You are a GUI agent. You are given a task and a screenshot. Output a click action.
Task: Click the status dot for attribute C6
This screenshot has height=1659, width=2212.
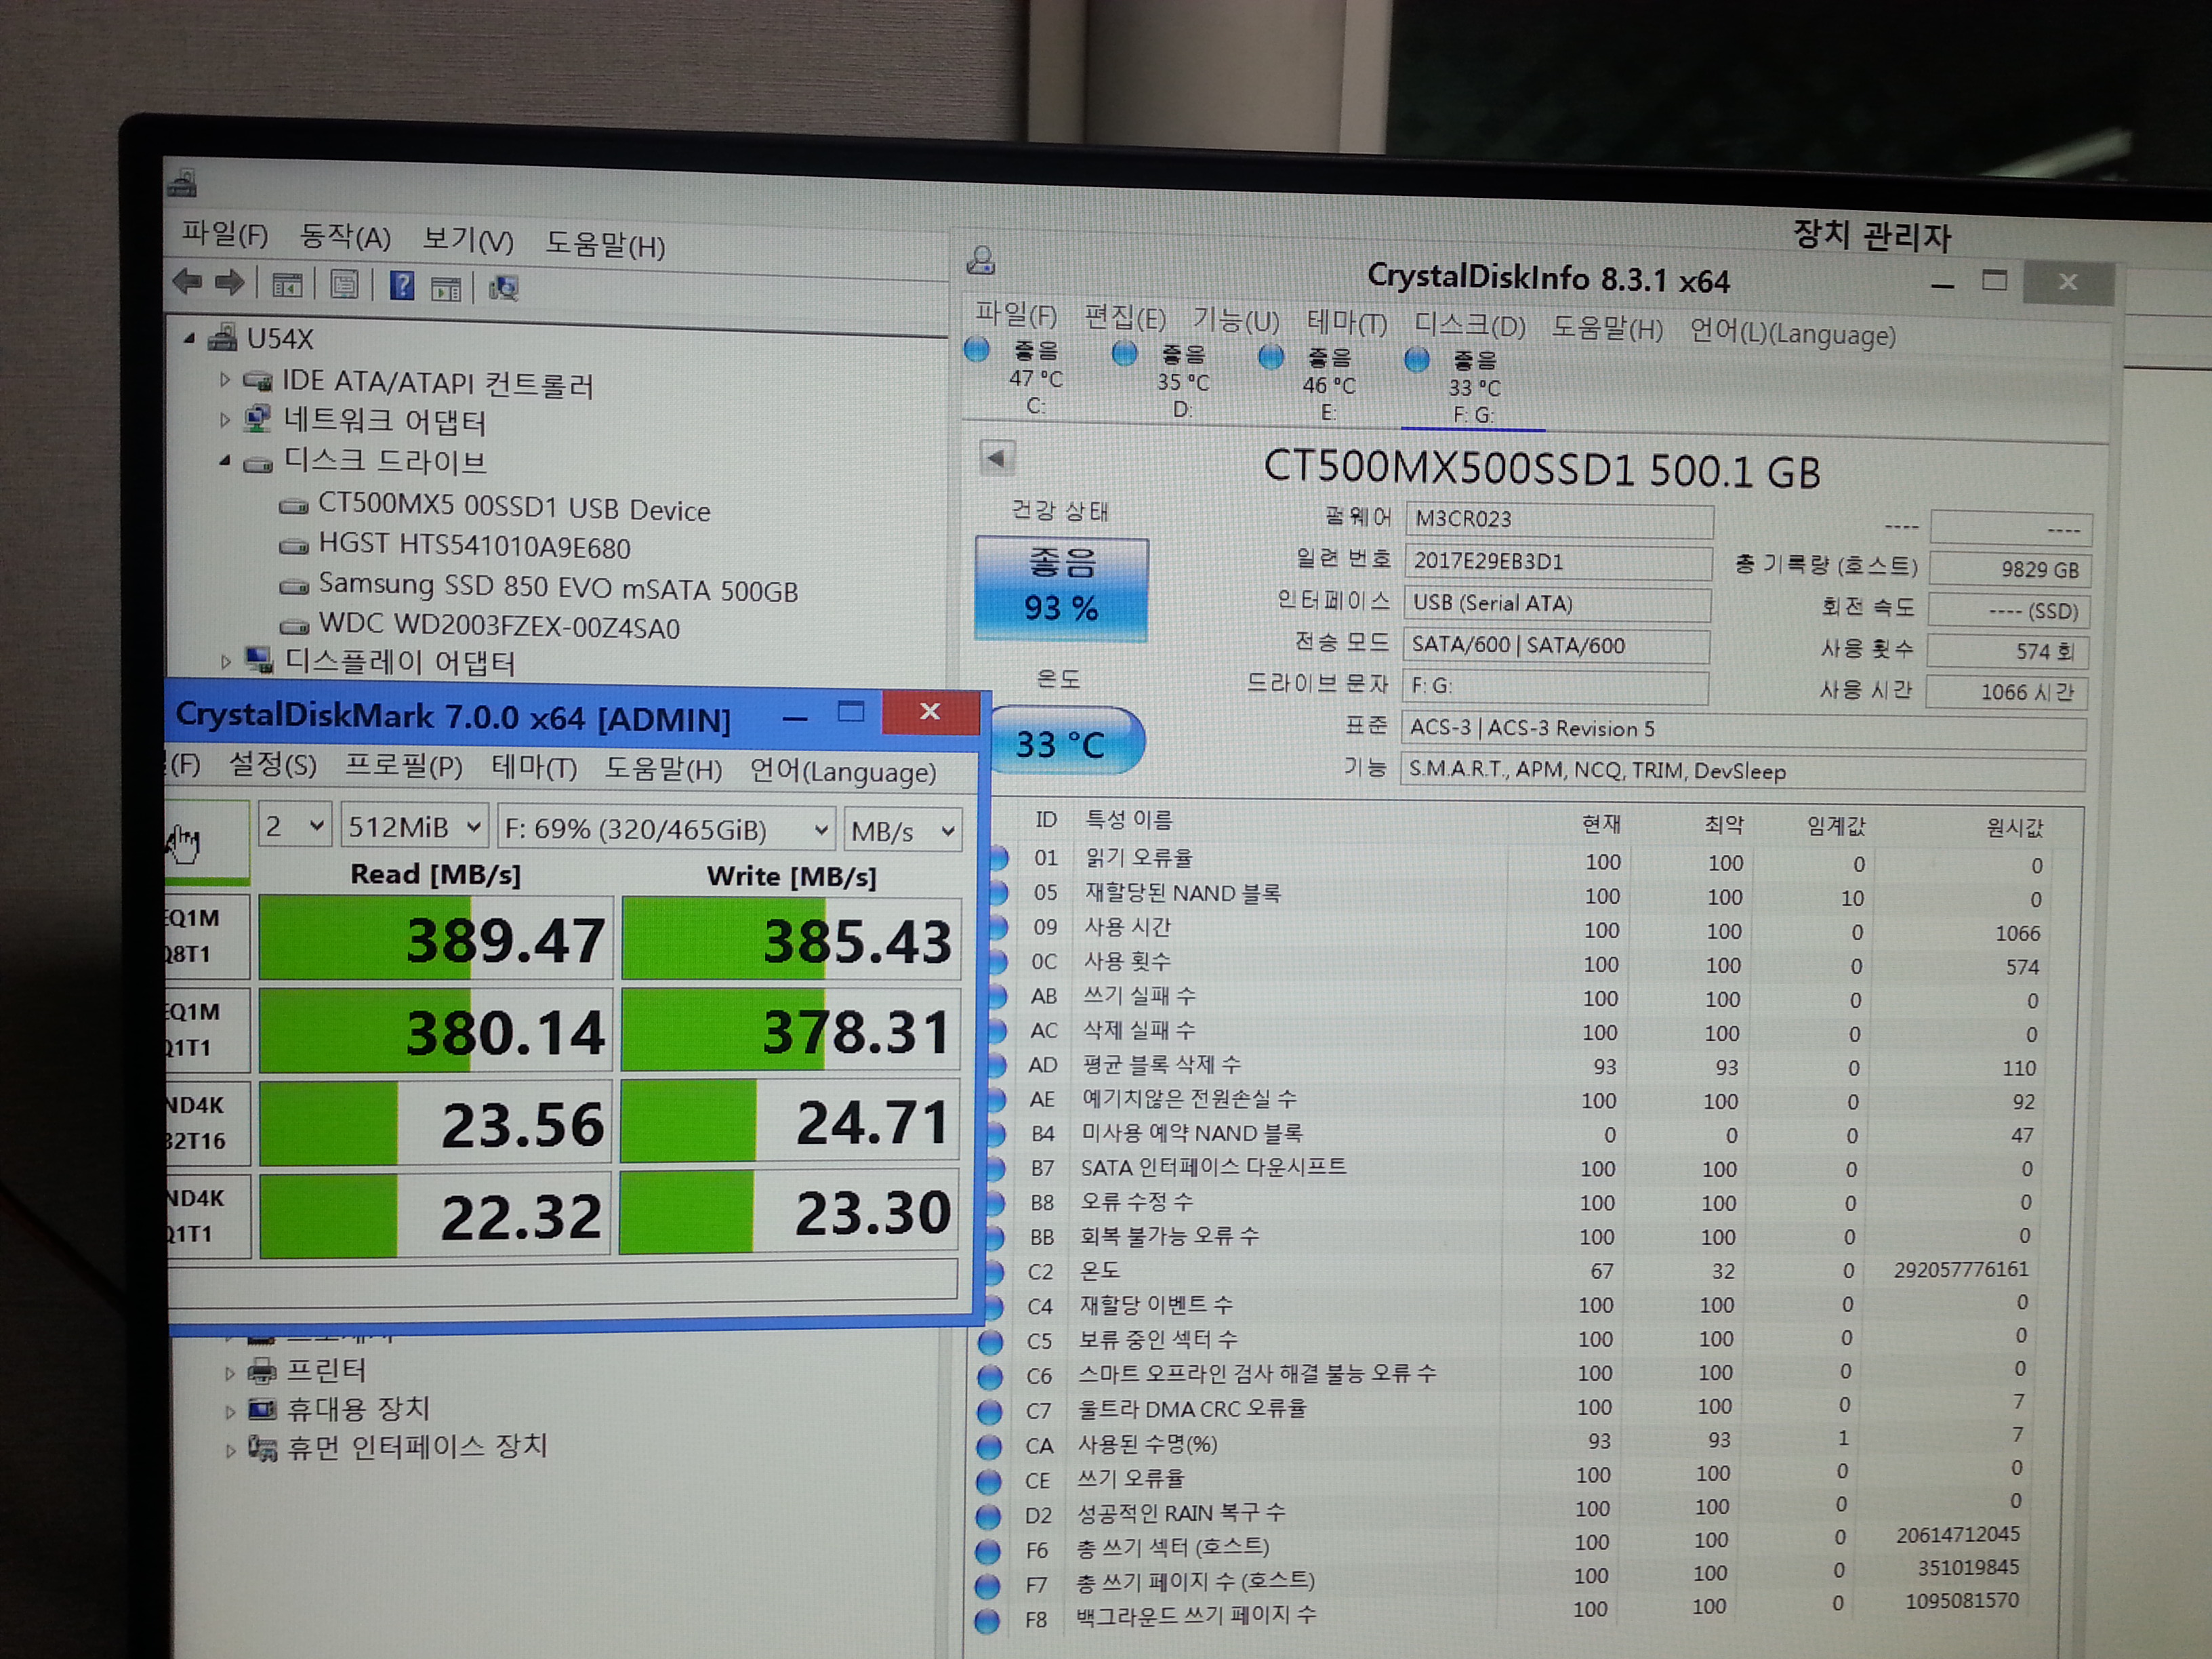(x=990, y=1377)
